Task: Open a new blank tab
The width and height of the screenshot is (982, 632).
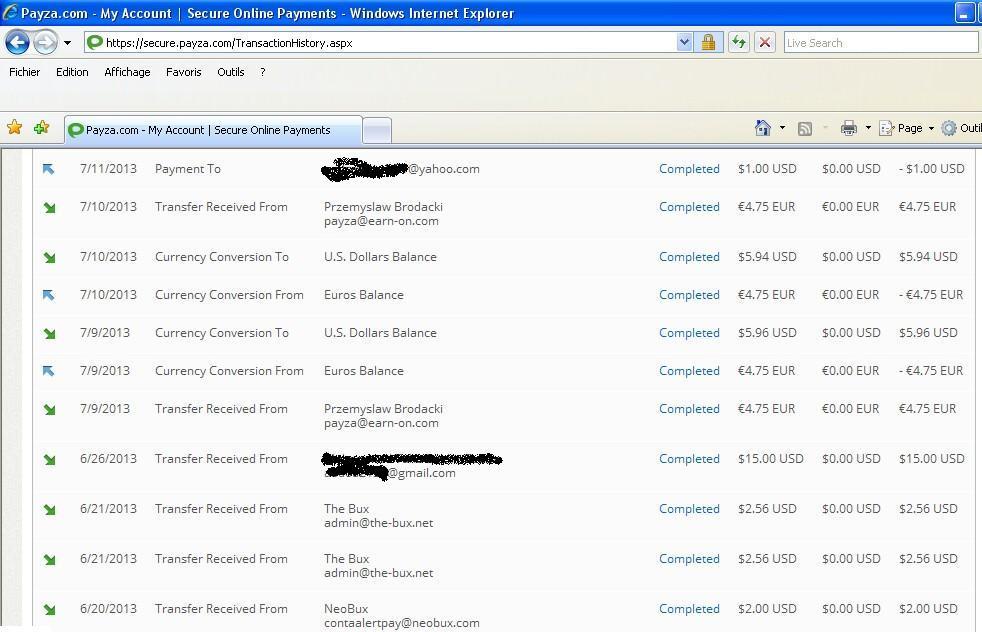Action: [x=377, y=131]
